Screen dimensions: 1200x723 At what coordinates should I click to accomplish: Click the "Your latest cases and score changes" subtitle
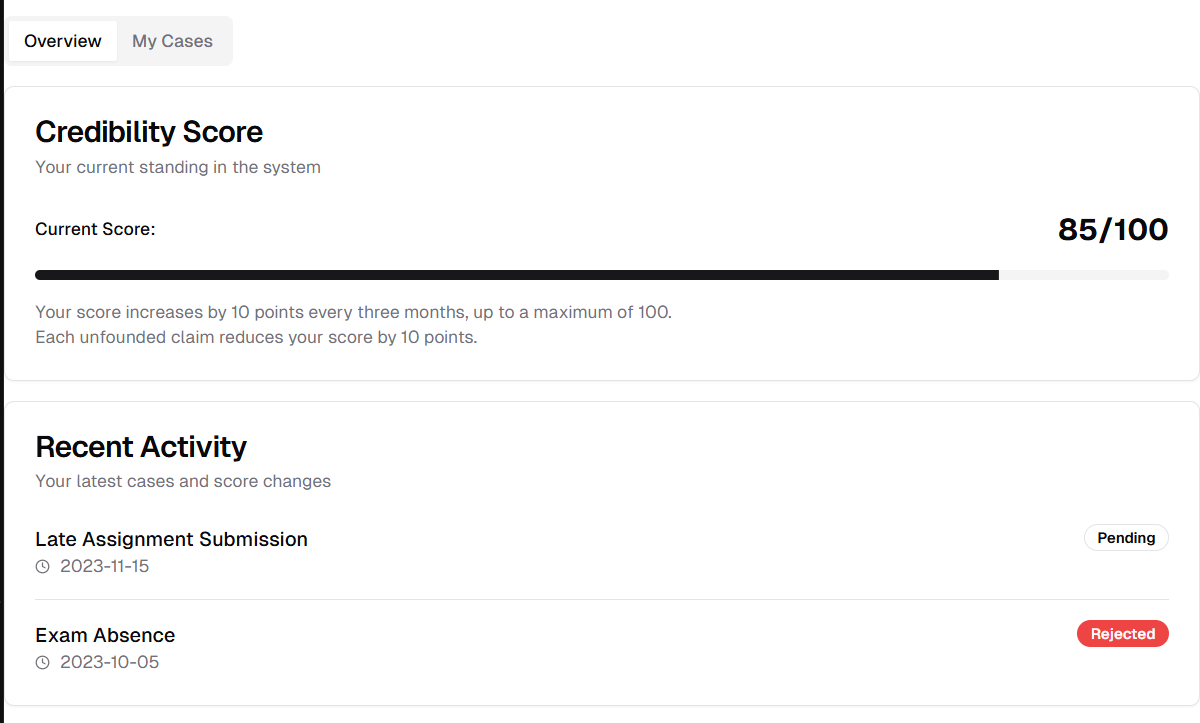(x=183, y=481)
